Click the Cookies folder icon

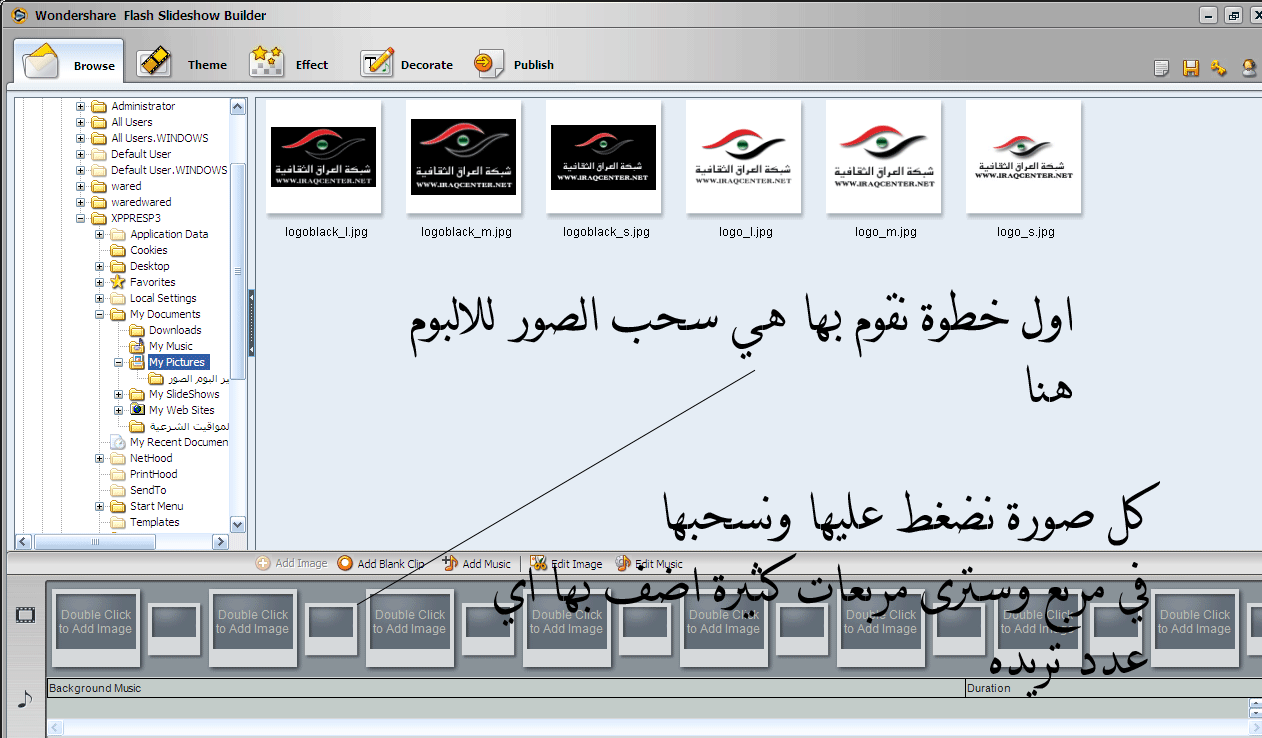[x=118, y=250]
